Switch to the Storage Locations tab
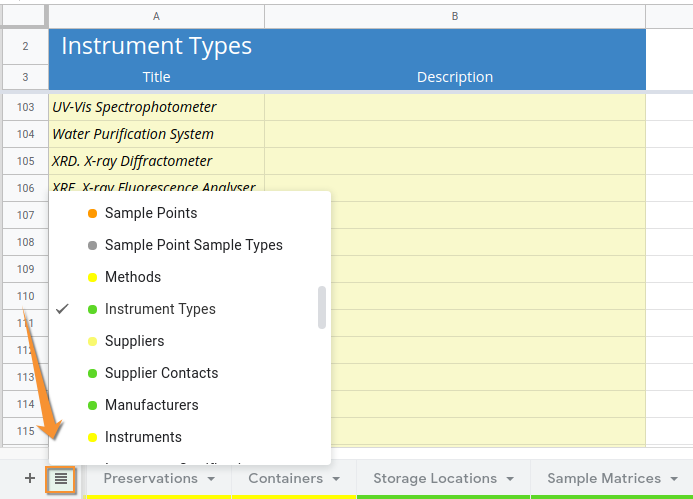Viewport: 693px width, 499px height. (x=434, y=479)
